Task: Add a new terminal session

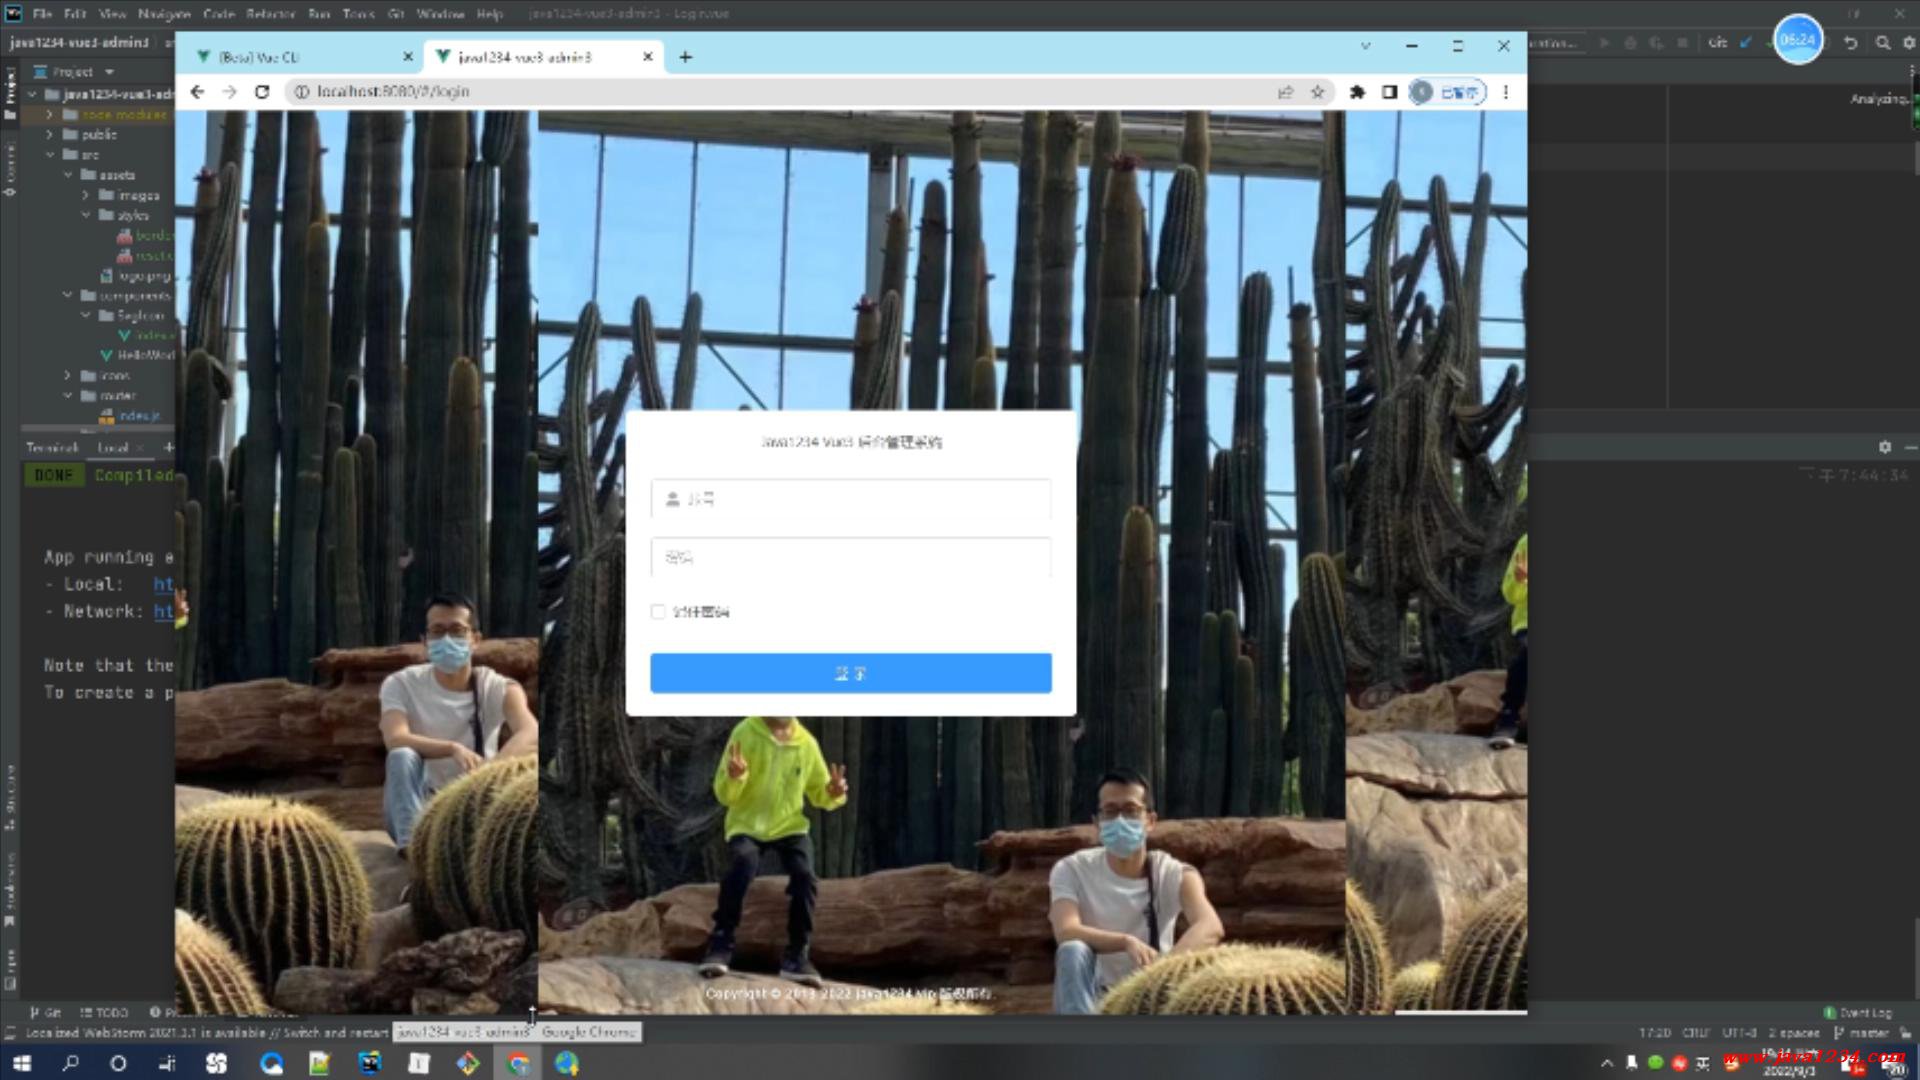Action: [x=168, y=447]
